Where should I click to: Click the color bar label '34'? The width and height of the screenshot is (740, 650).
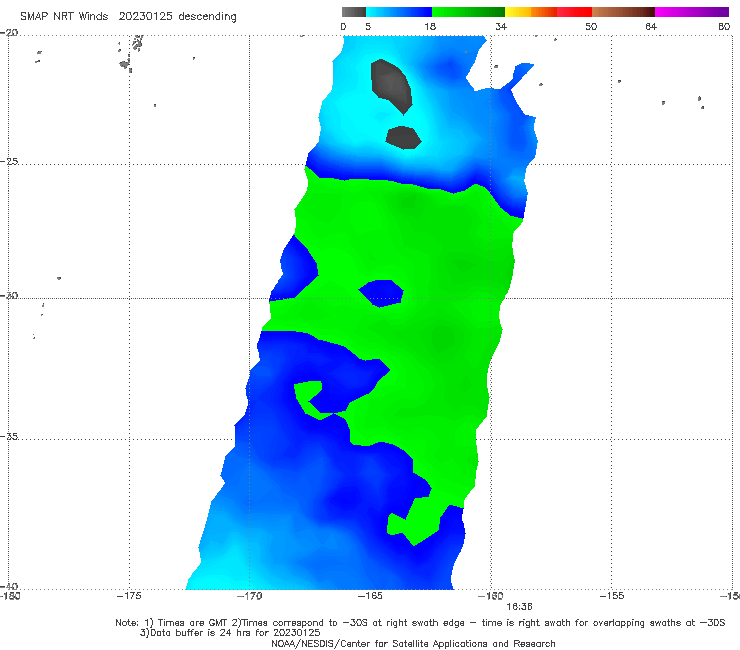point(501,27)
